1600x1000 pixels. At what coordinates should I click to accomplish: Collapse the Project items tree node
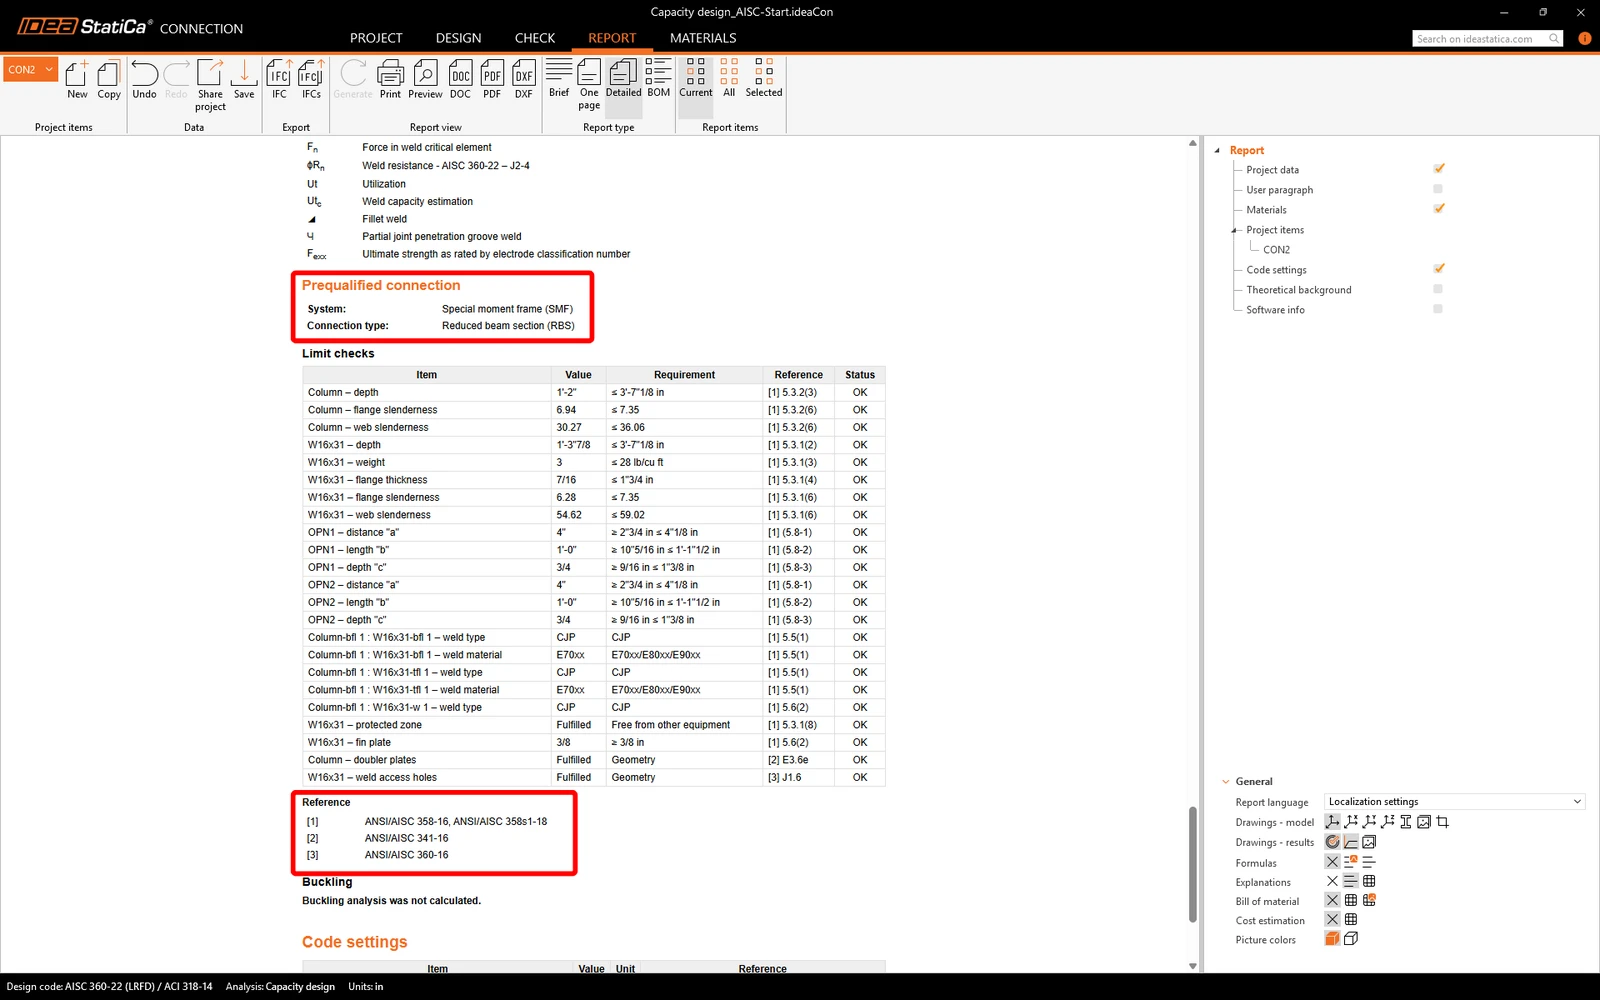(1234, 230)
